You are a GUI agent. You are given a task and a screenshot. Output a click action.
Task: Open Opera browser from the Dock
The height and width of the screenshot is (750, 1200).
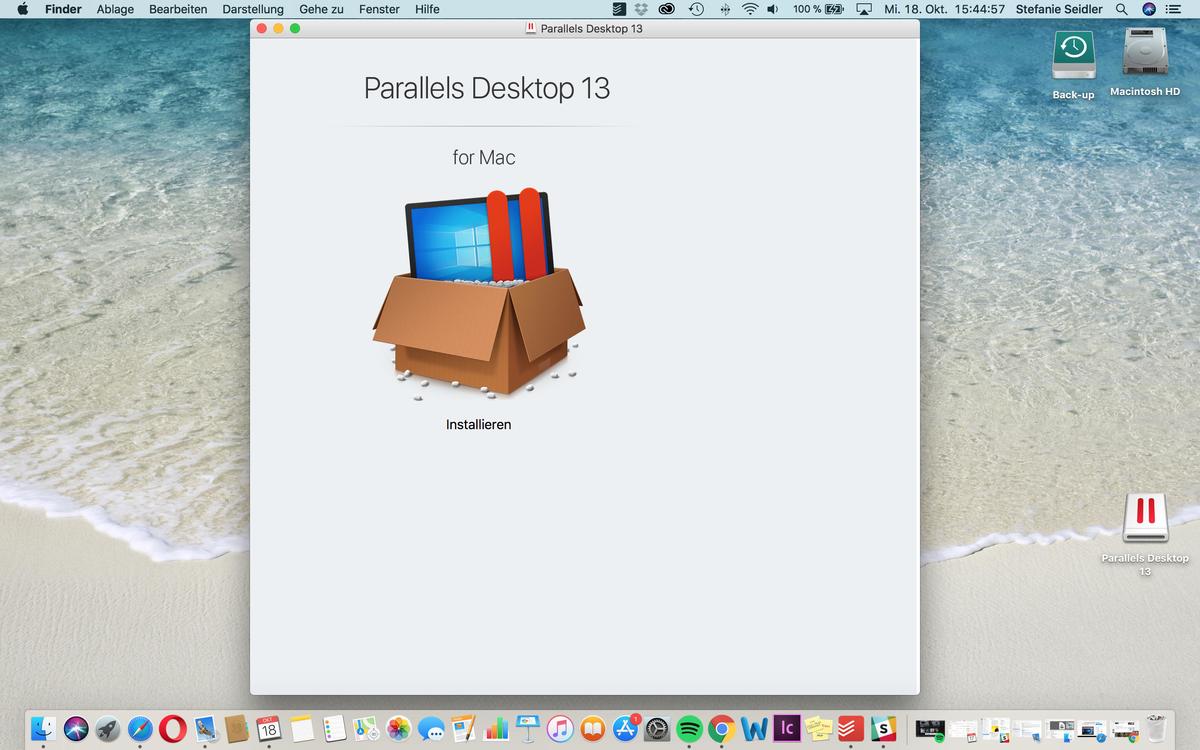[x=173, y=729]
